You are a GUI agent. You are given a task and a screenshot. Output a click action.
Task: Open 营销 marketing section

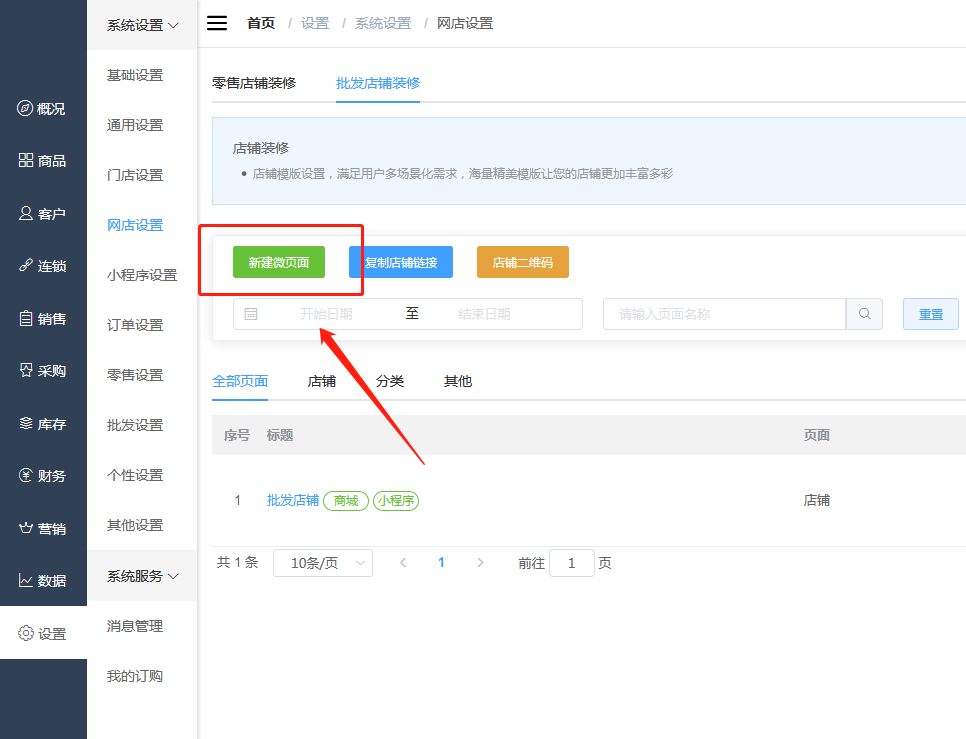point(42,528)
